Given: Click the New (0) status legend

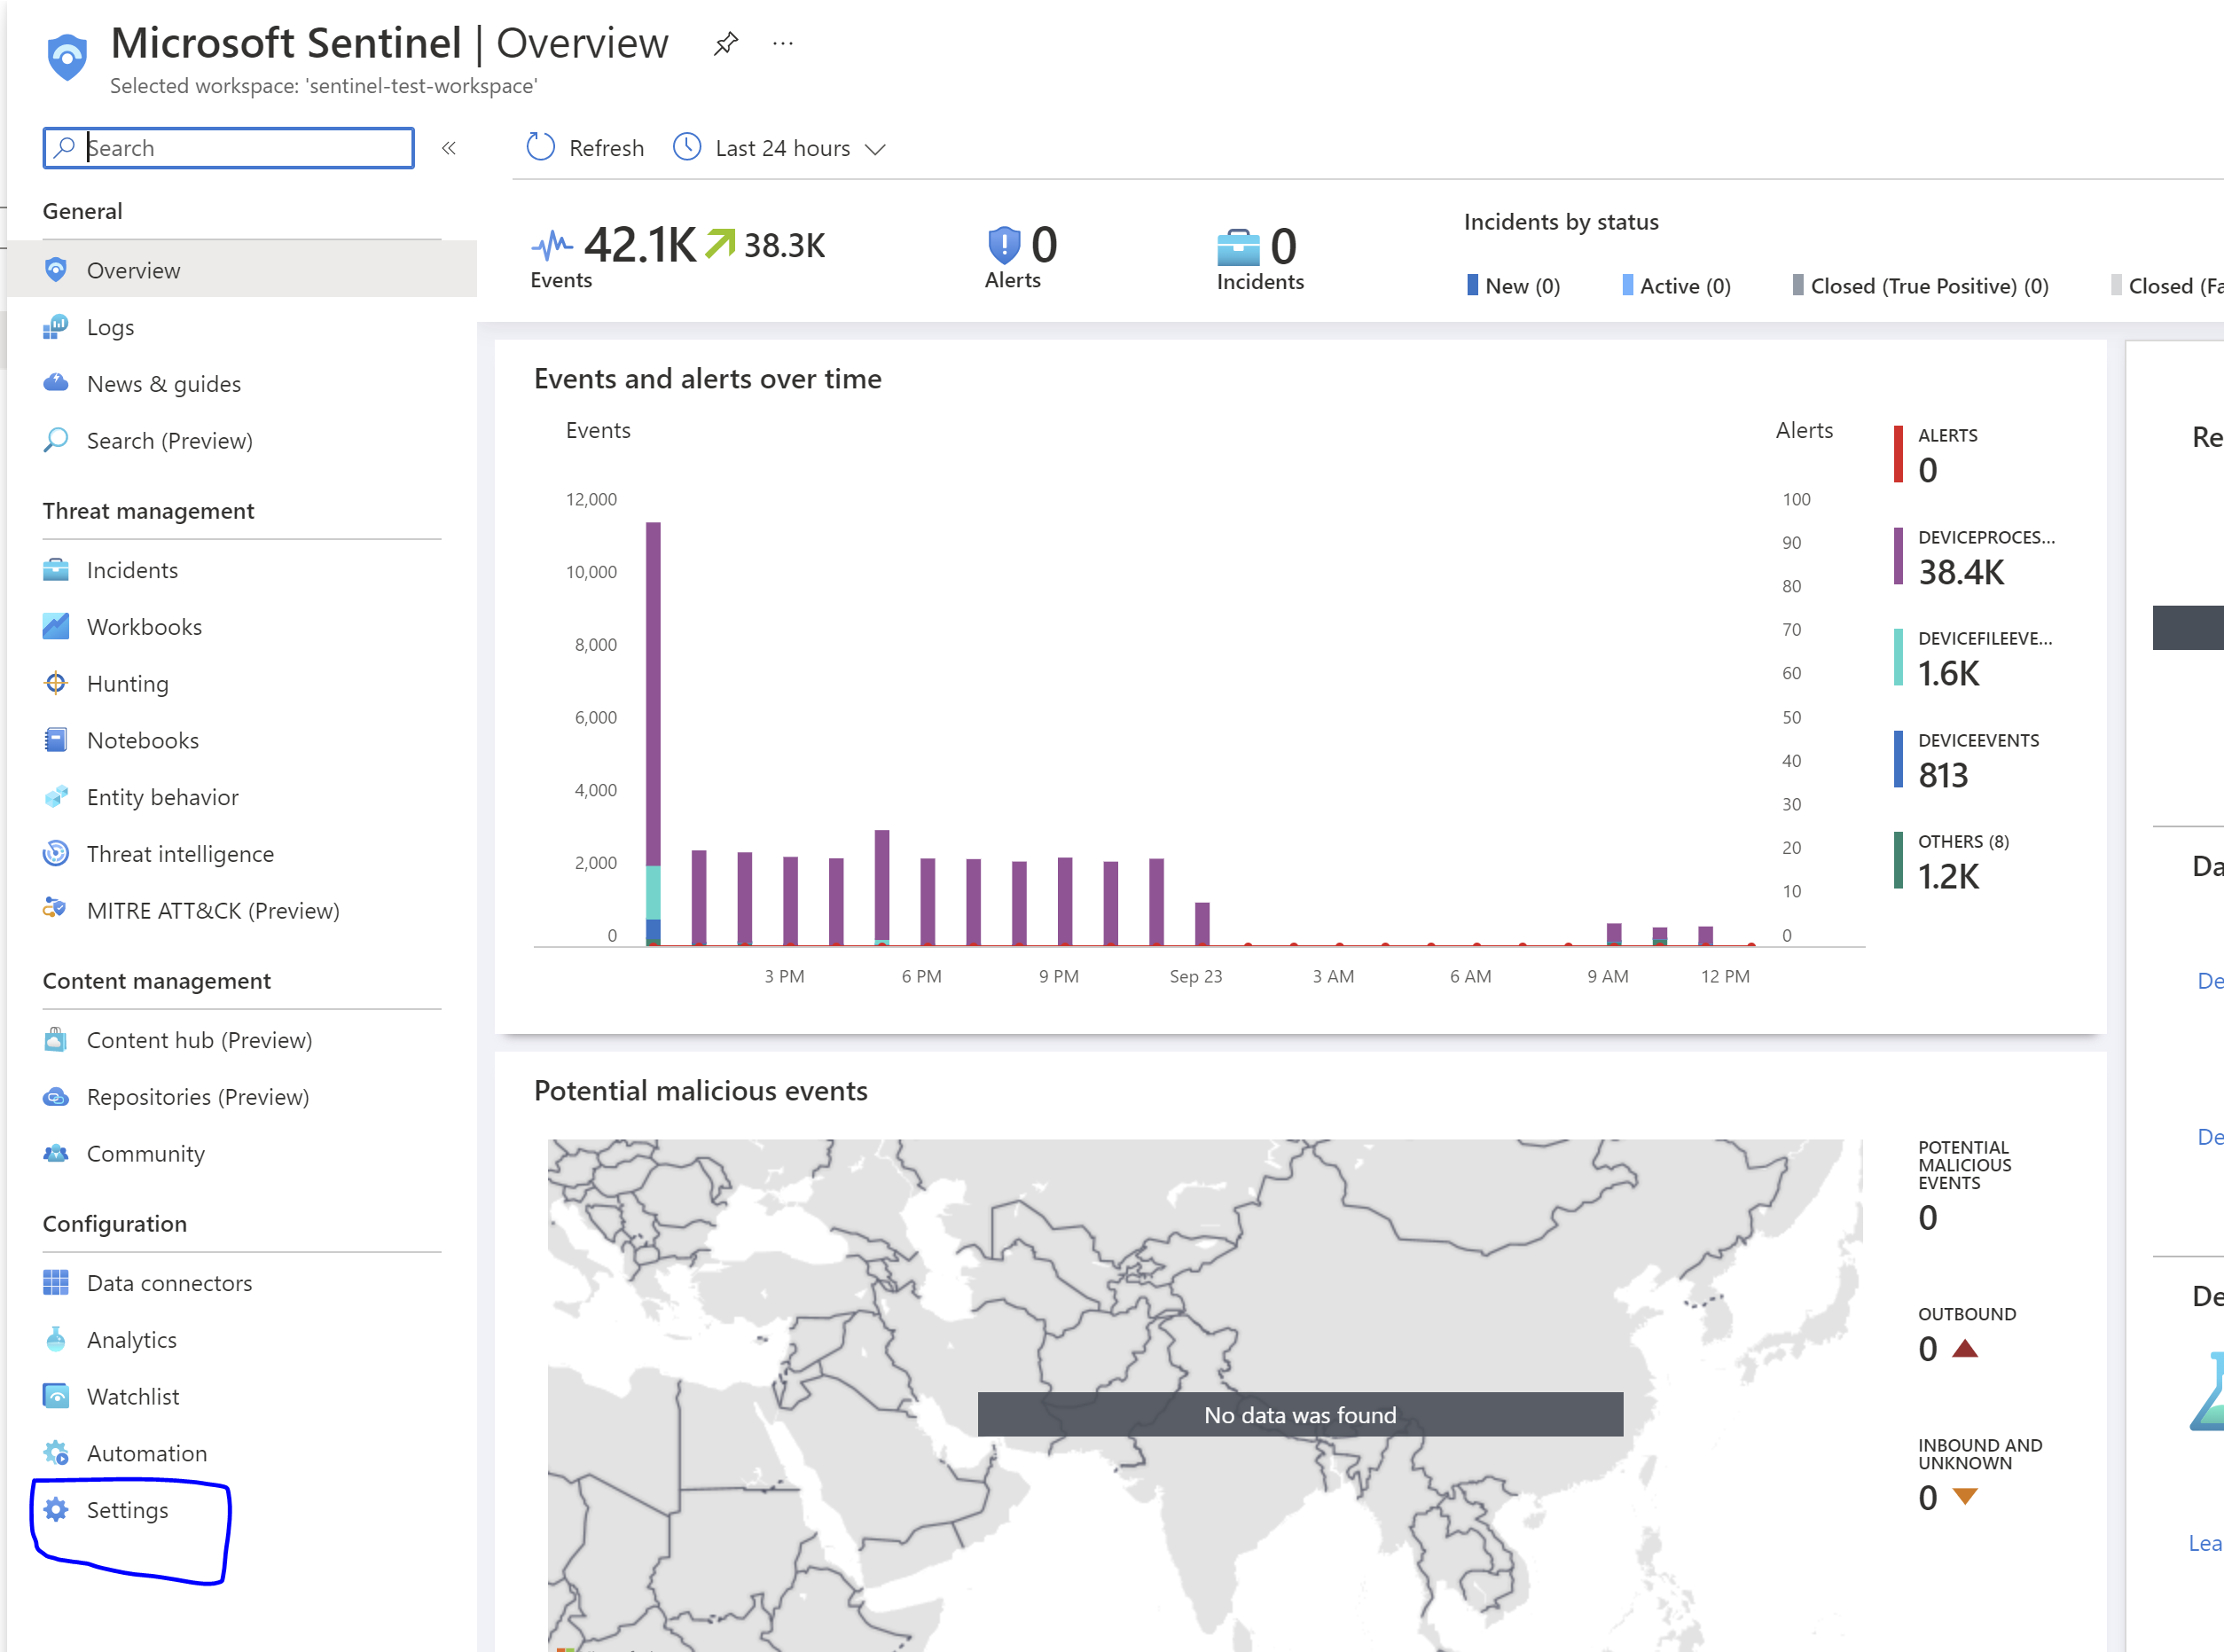Looking at the screenshot, I should pos(1513,286).
